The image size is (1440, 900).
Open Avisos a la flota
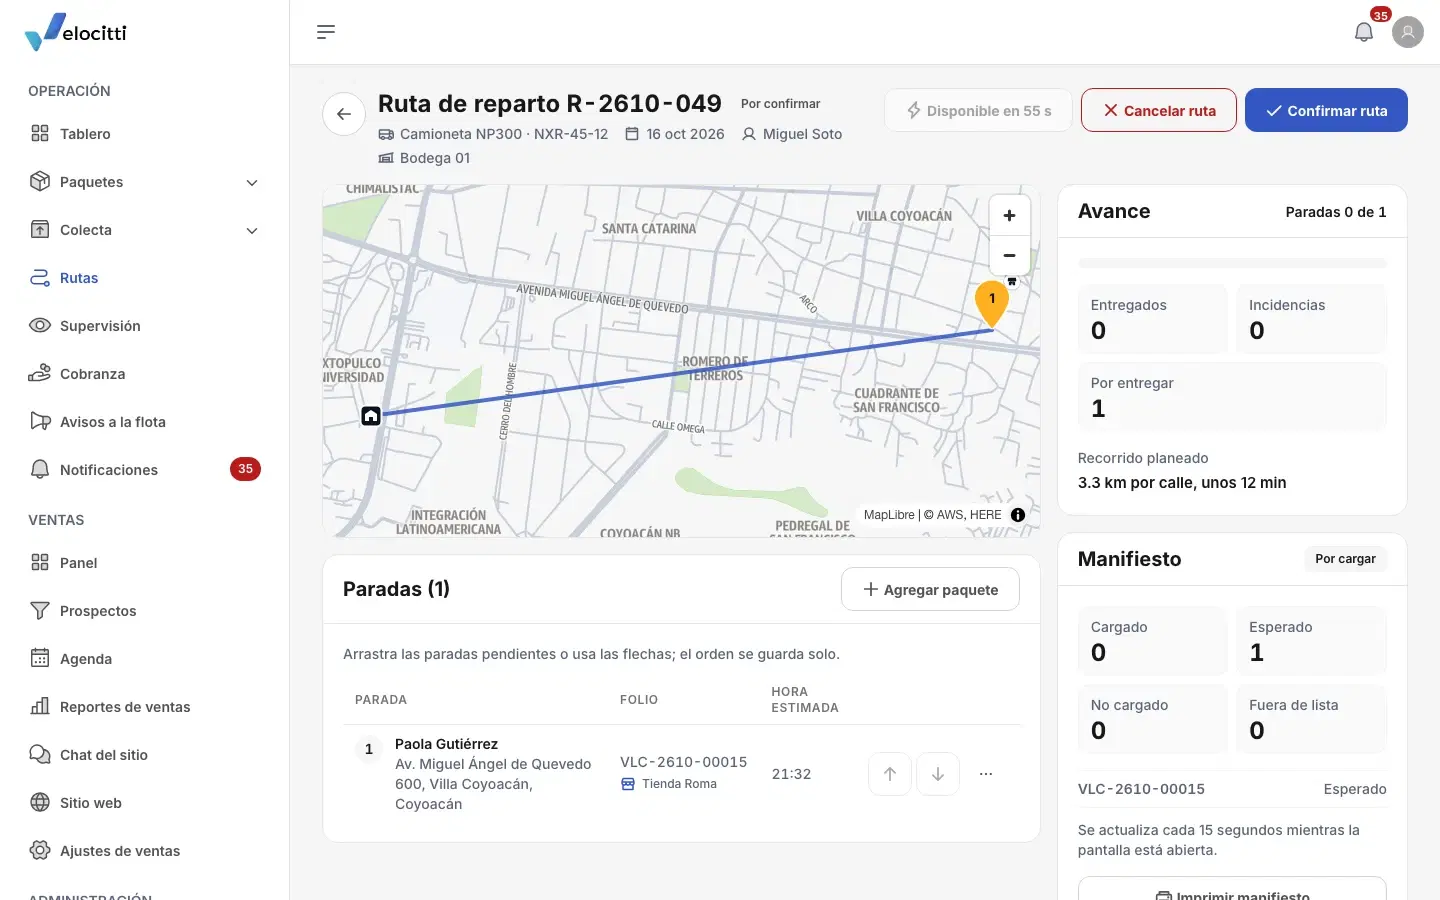click(145, 422)
